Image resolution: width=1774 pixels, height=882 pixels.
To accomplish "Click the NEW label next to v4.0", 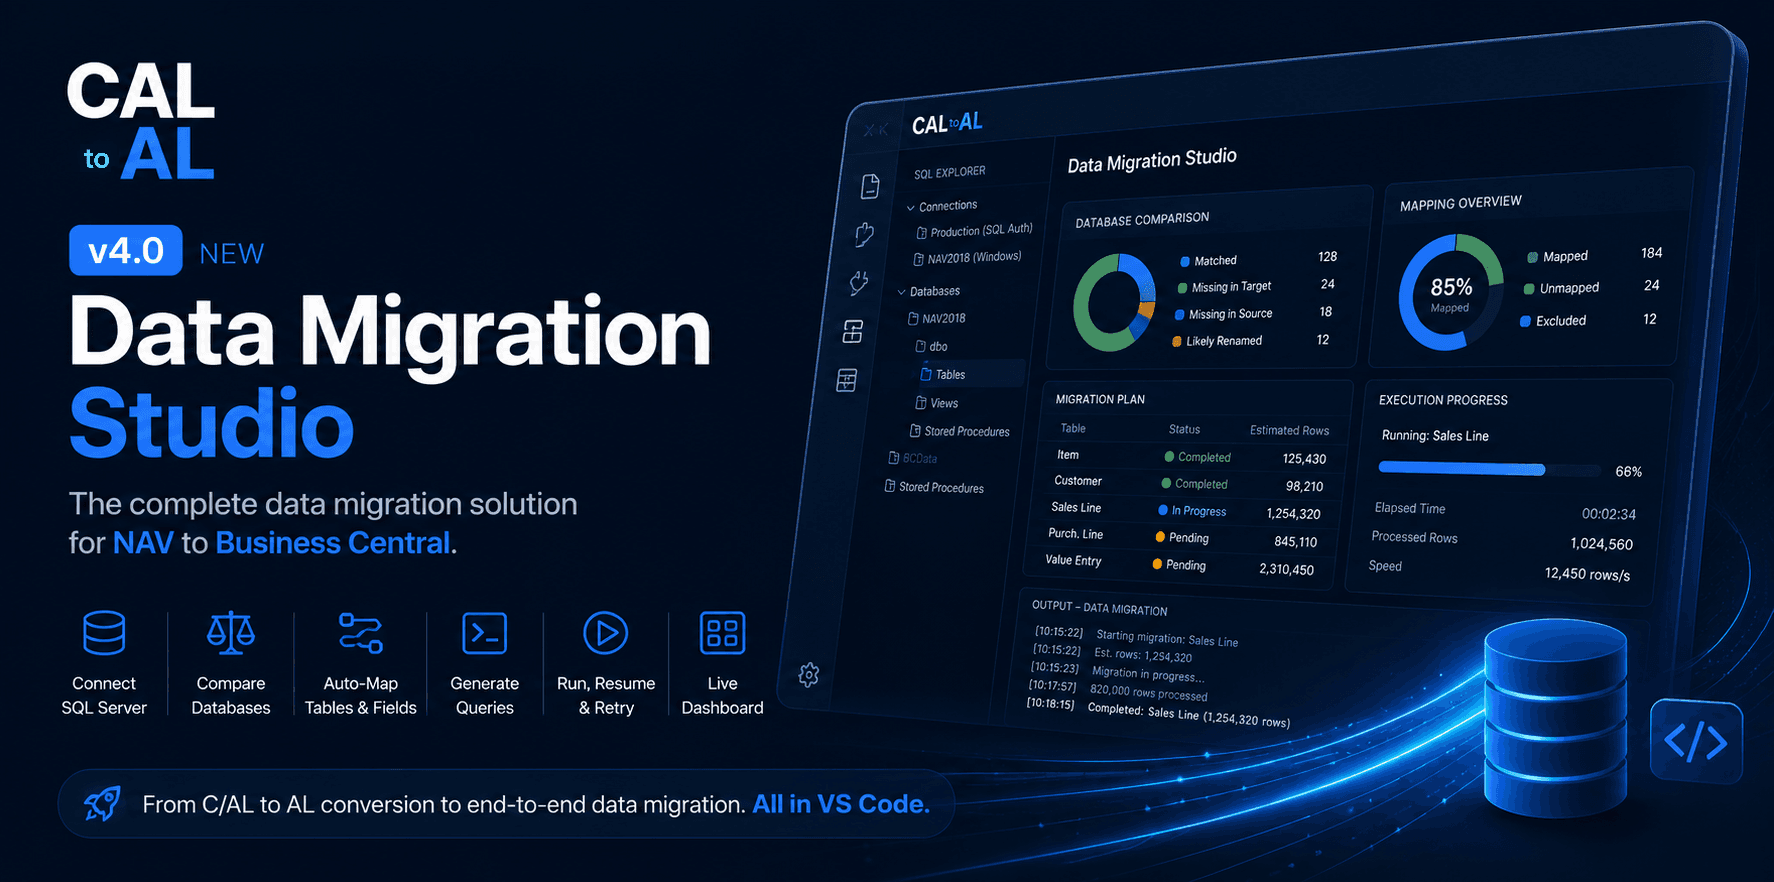I will pyautogui.click(x=232, y=254).
